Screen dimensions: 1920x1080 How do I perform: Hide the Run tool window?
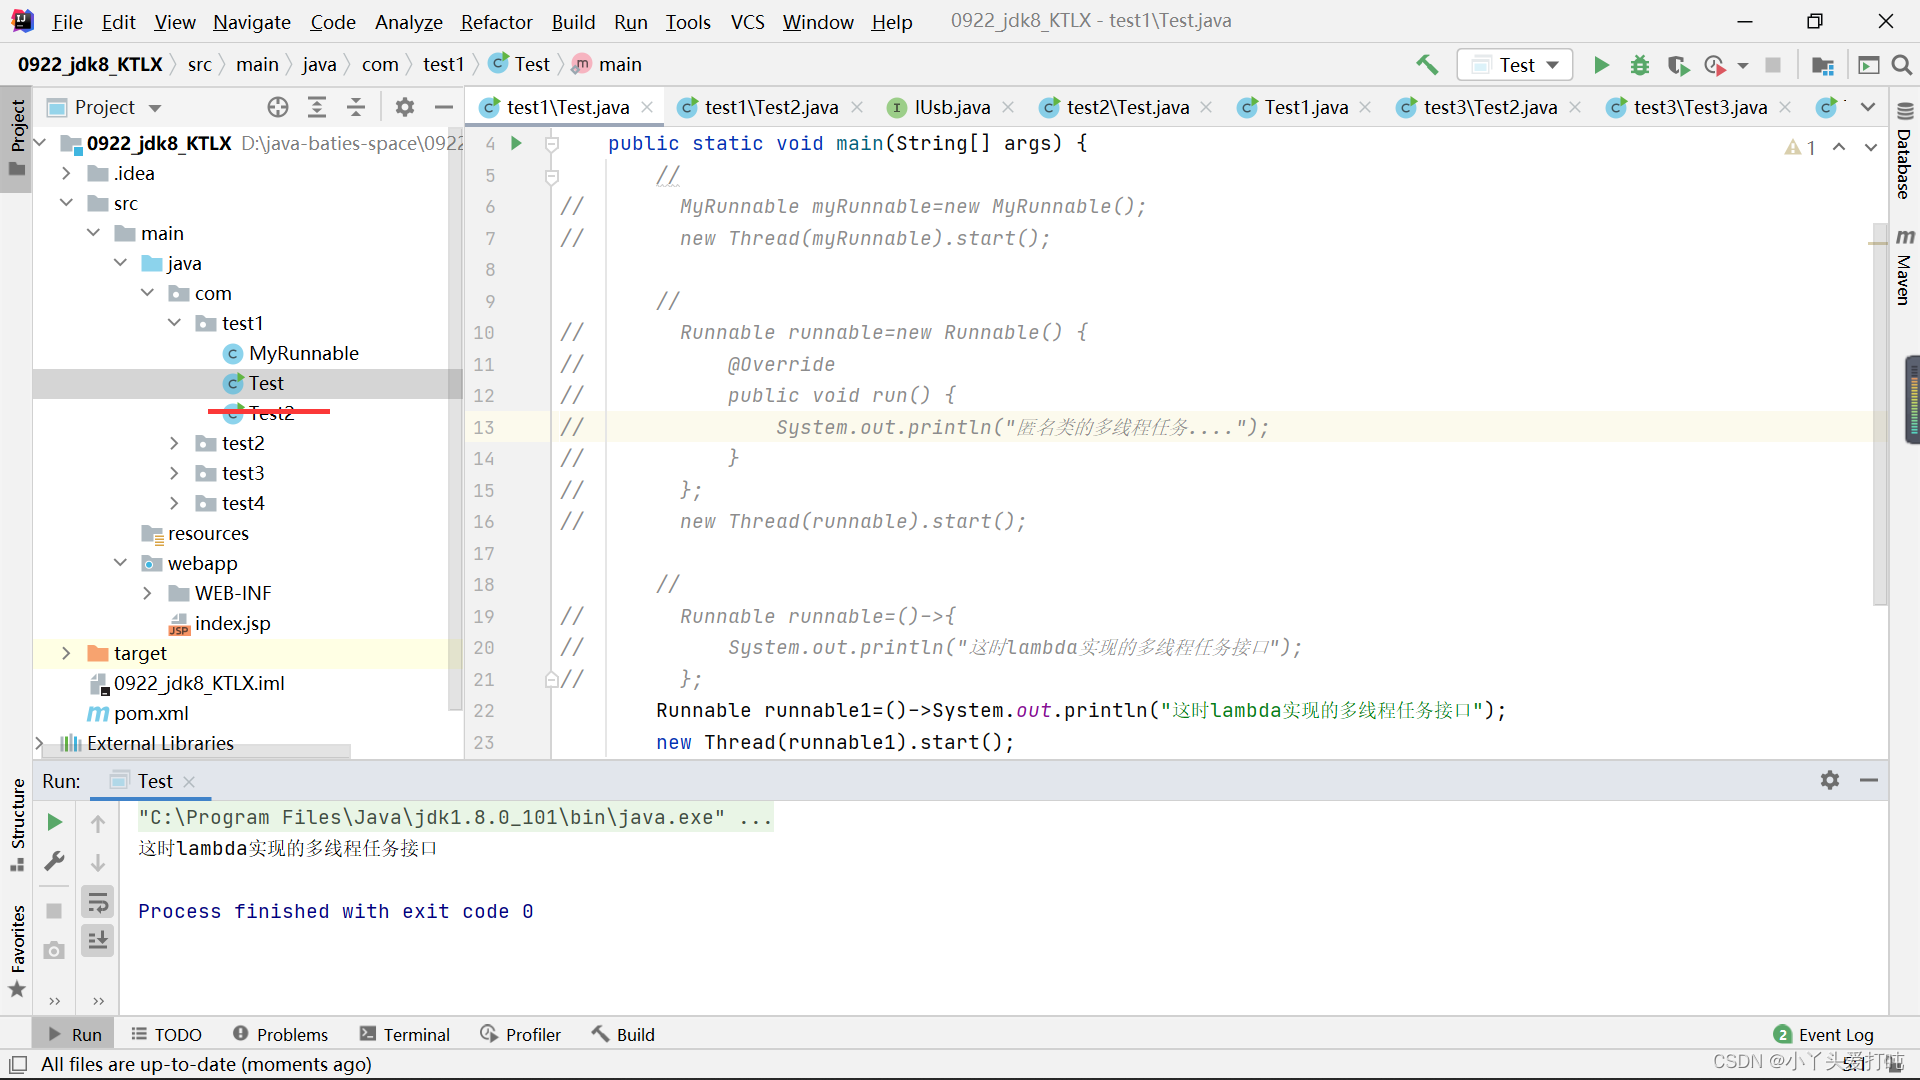pyautogui.click(x=1869, y=780)
